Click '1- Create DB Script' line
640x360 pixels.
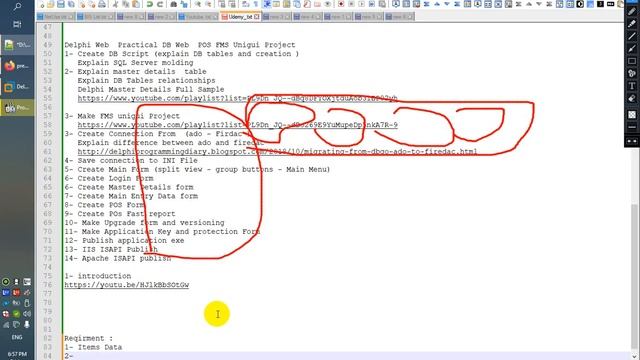click(181, 54)
